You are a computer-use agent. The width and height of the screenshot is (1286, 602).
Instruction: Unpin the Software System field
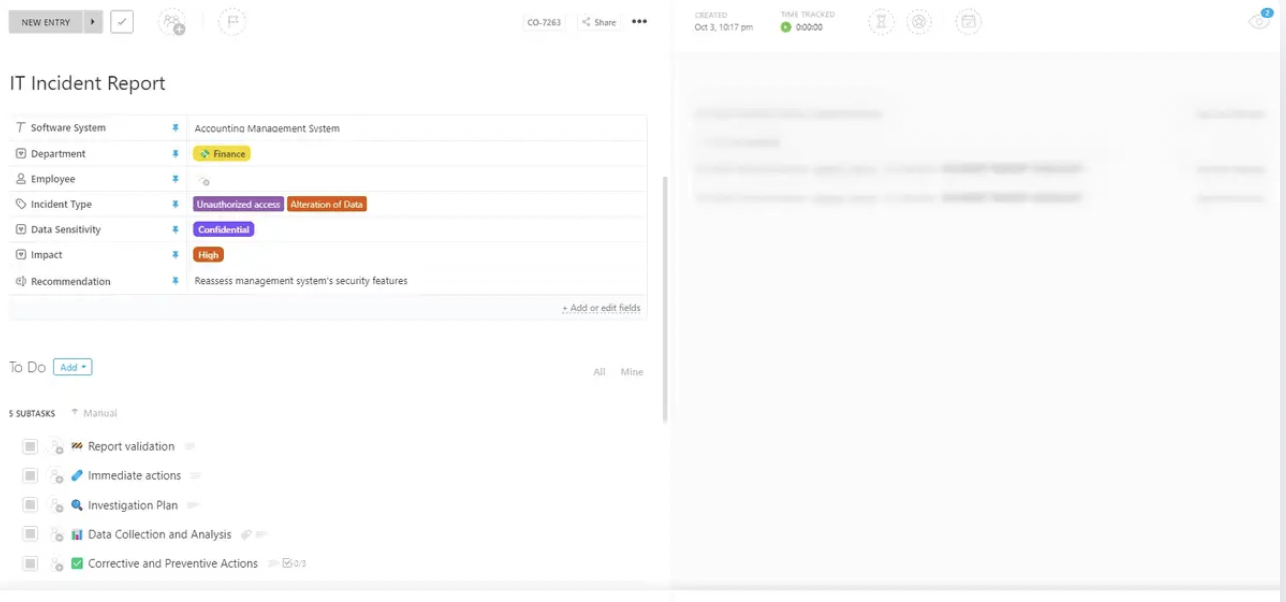point(175,128)
